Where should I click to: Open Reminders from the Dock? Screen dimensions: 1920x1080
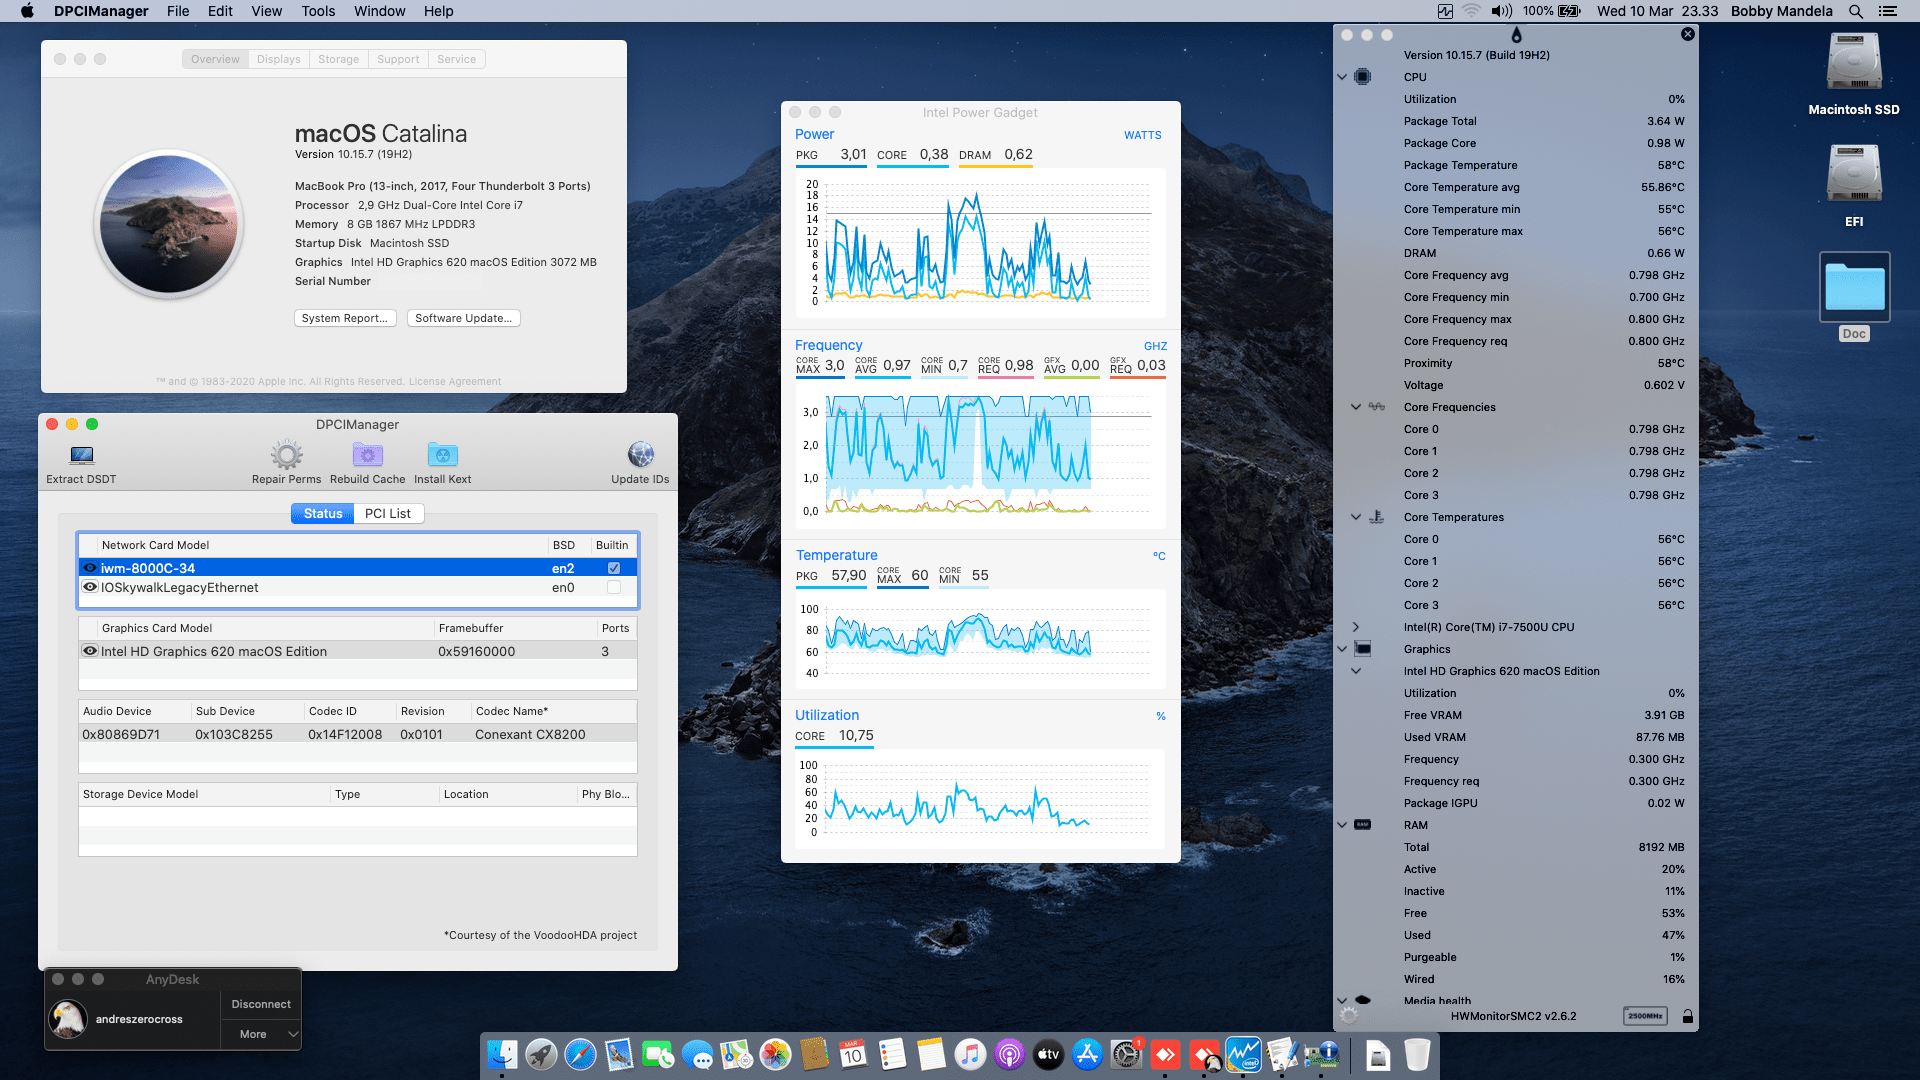point(892,1054)
